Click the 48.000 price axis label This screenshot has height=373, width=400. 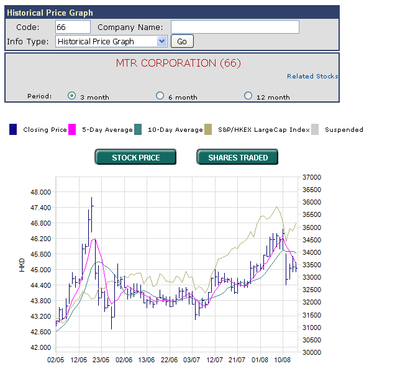pos(41,192)
